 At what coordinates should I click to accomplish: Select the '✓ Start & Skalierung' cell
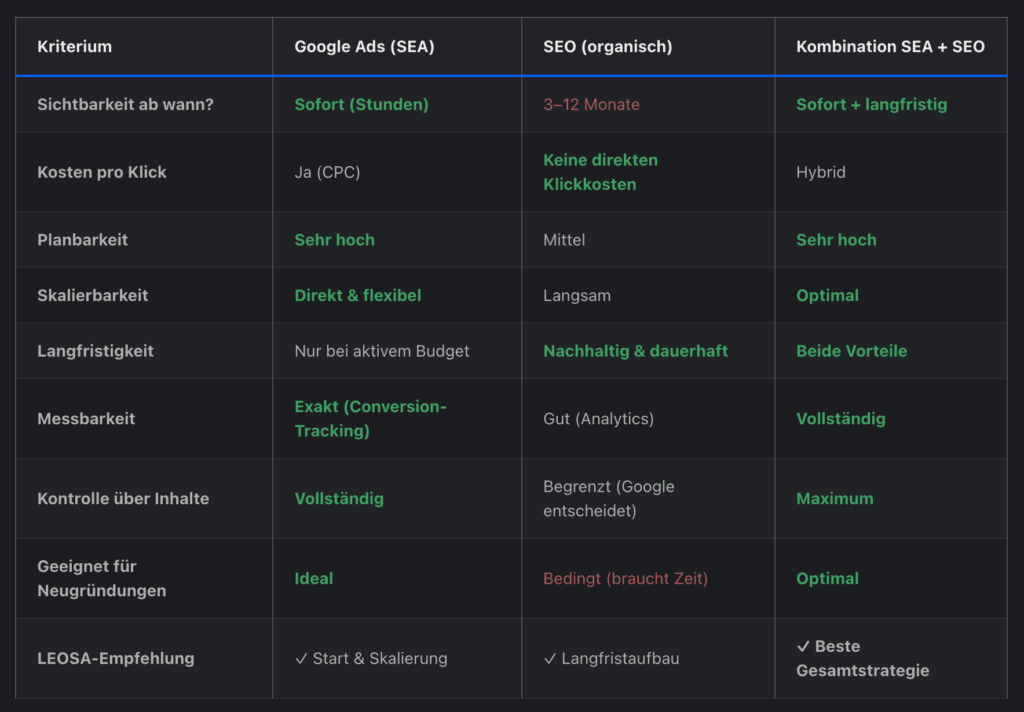point(371,658)
